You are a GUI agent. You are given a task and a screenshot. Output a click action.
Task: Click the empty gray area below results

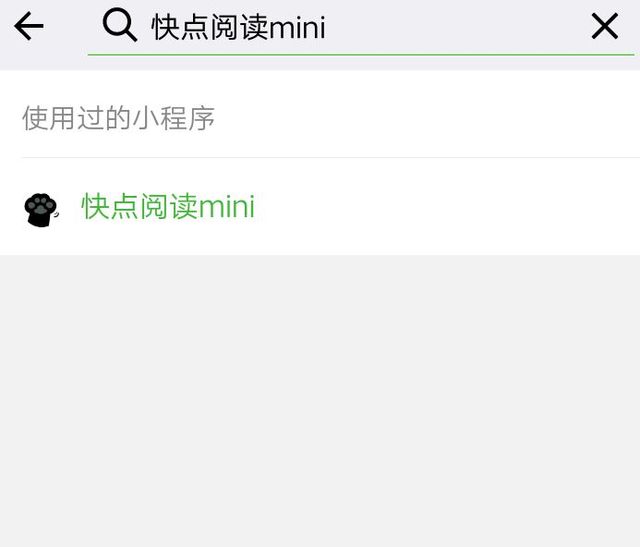(320, 401)
